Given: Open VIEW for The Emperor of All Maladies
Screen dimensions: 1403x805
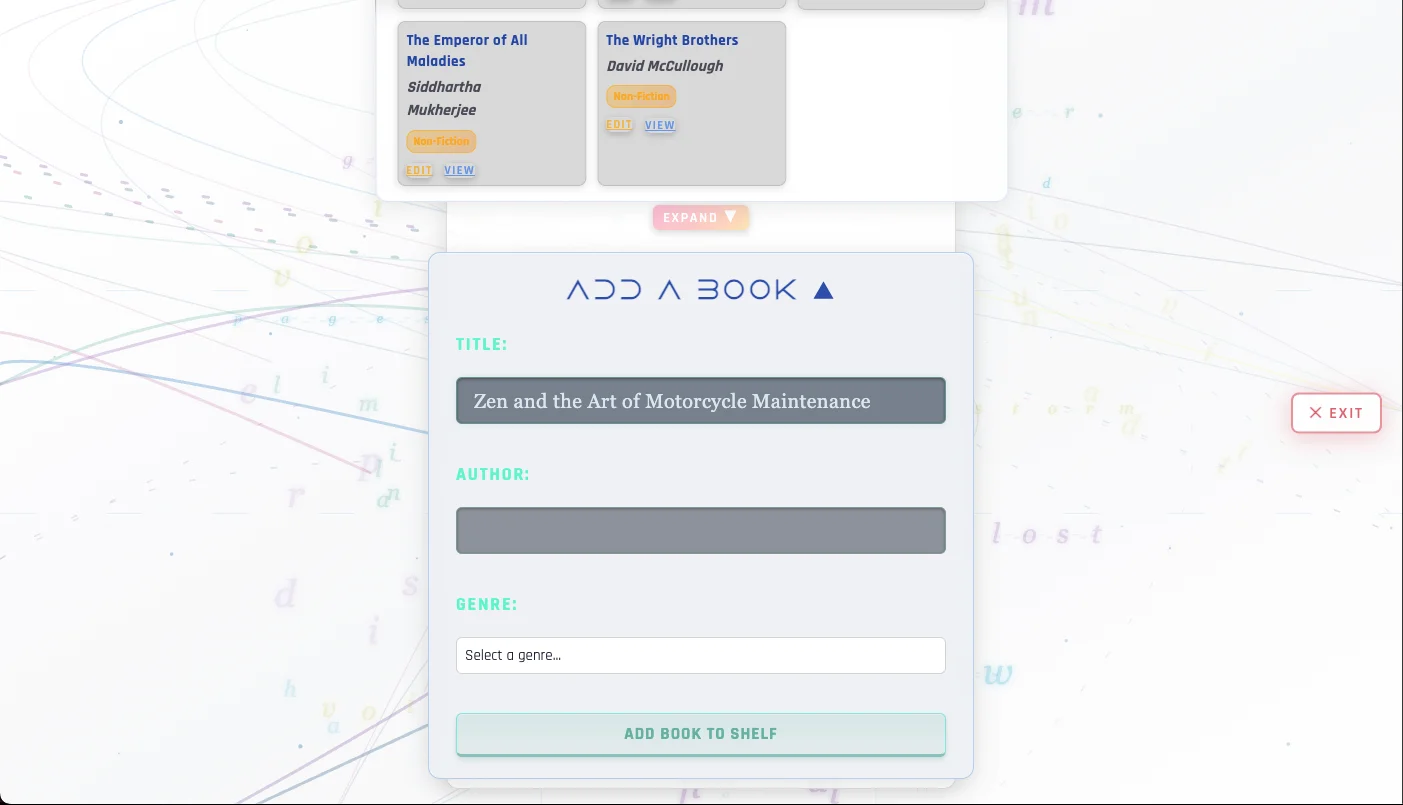Looking at the screenshot, I should pos(459,170).
